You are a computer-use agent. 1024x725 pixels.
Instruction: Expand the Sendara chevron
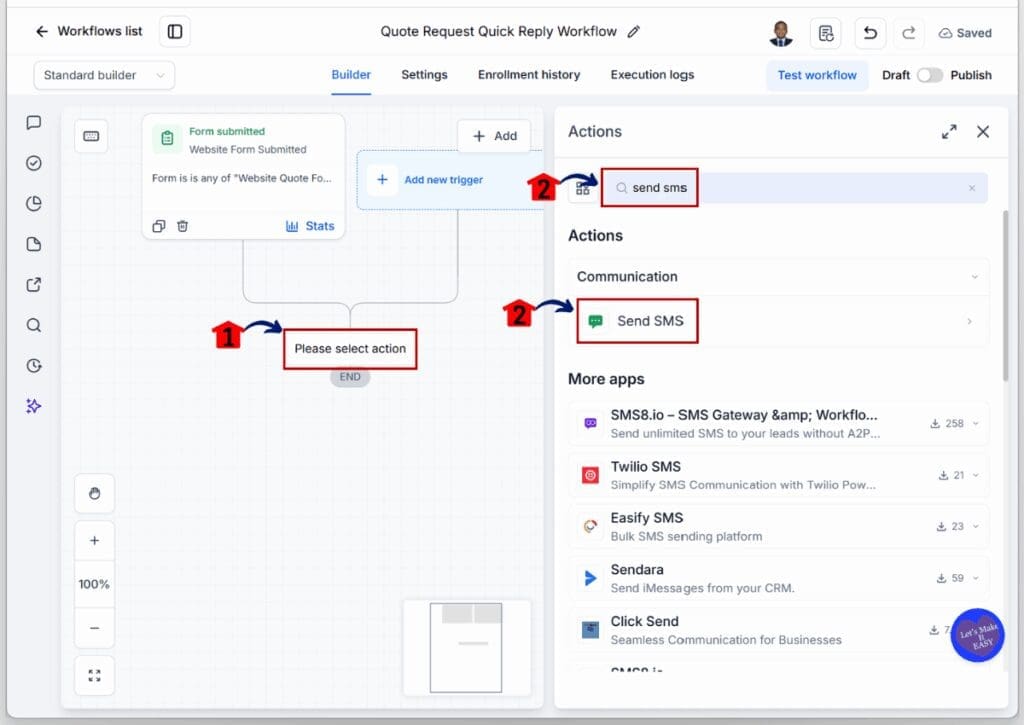click(x=976, y=578)
